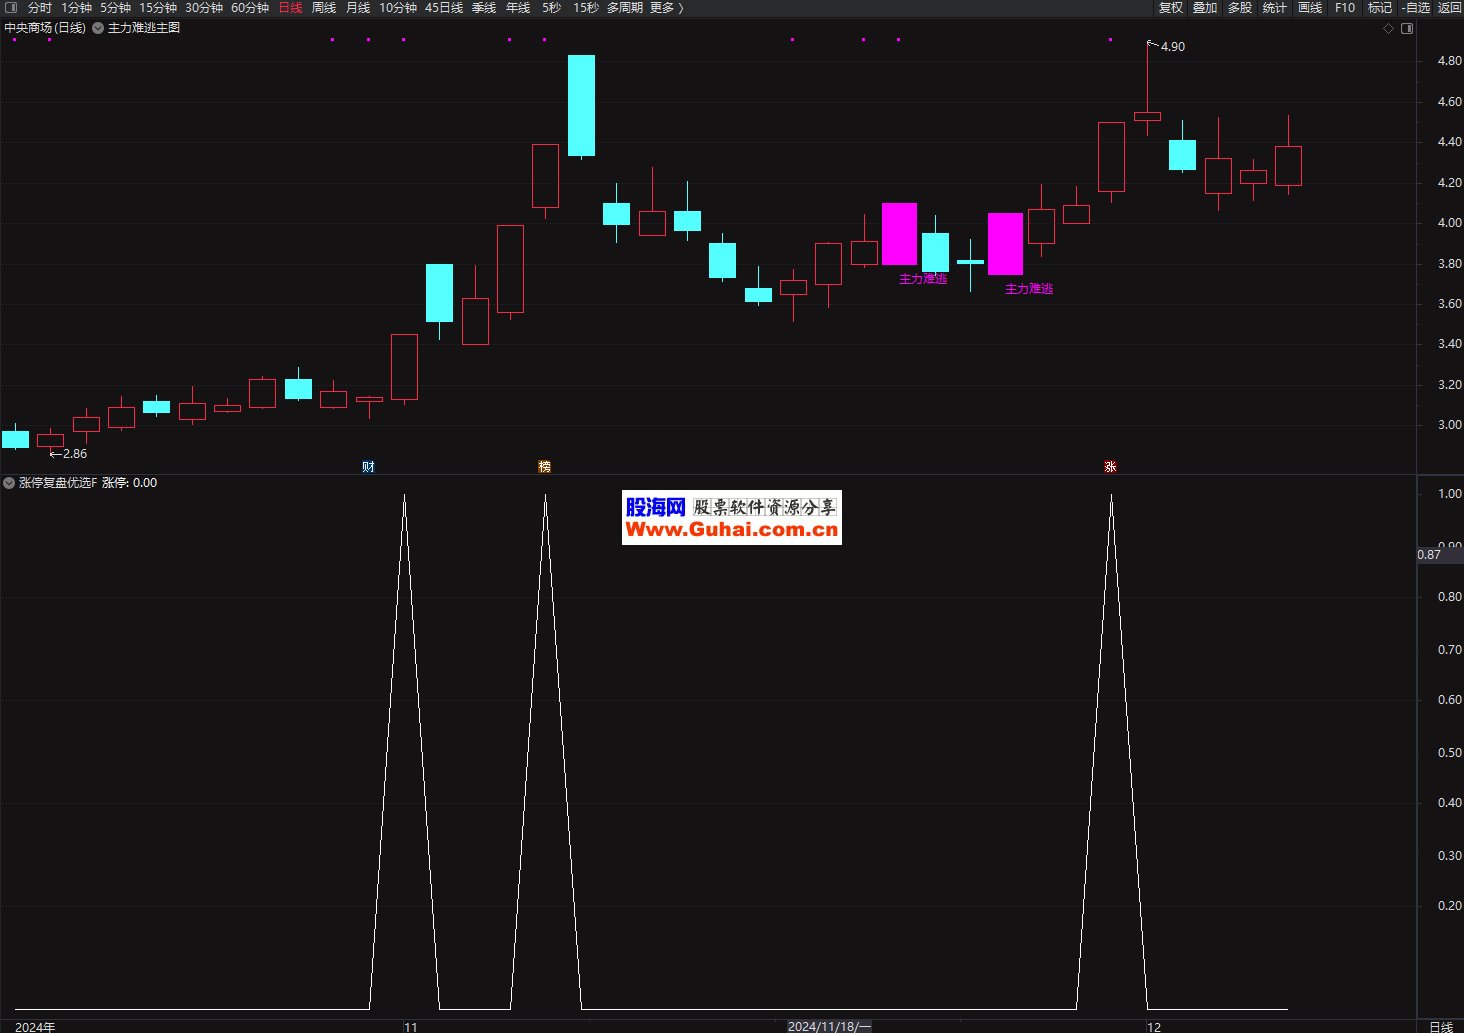The image size is (1464, 1033).
Task: Click the blue 财 event marker
Action: (368, 467)
